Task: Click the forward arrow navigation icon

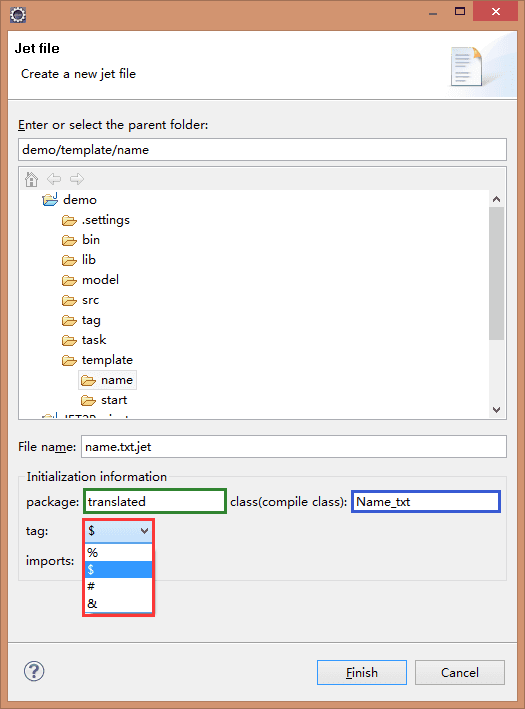Action: [77, 179]
